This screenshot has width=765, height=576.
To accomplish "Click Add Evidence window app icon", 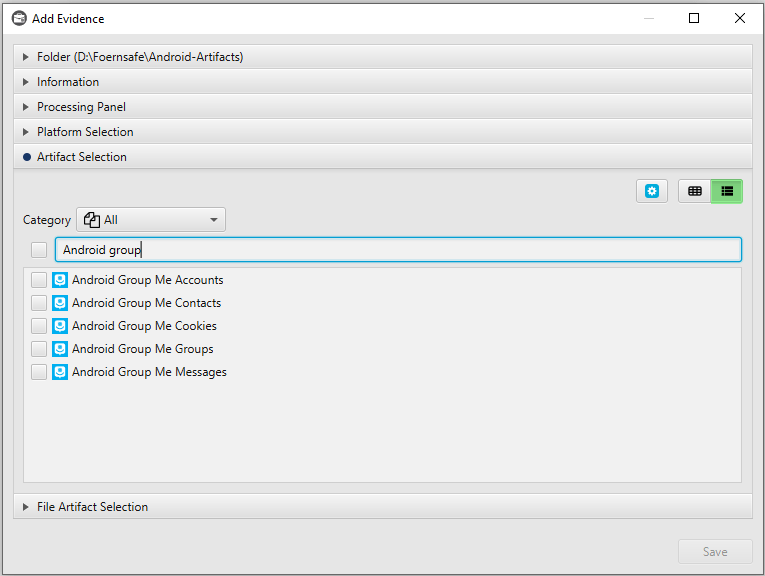I will [x=19, y=19].
